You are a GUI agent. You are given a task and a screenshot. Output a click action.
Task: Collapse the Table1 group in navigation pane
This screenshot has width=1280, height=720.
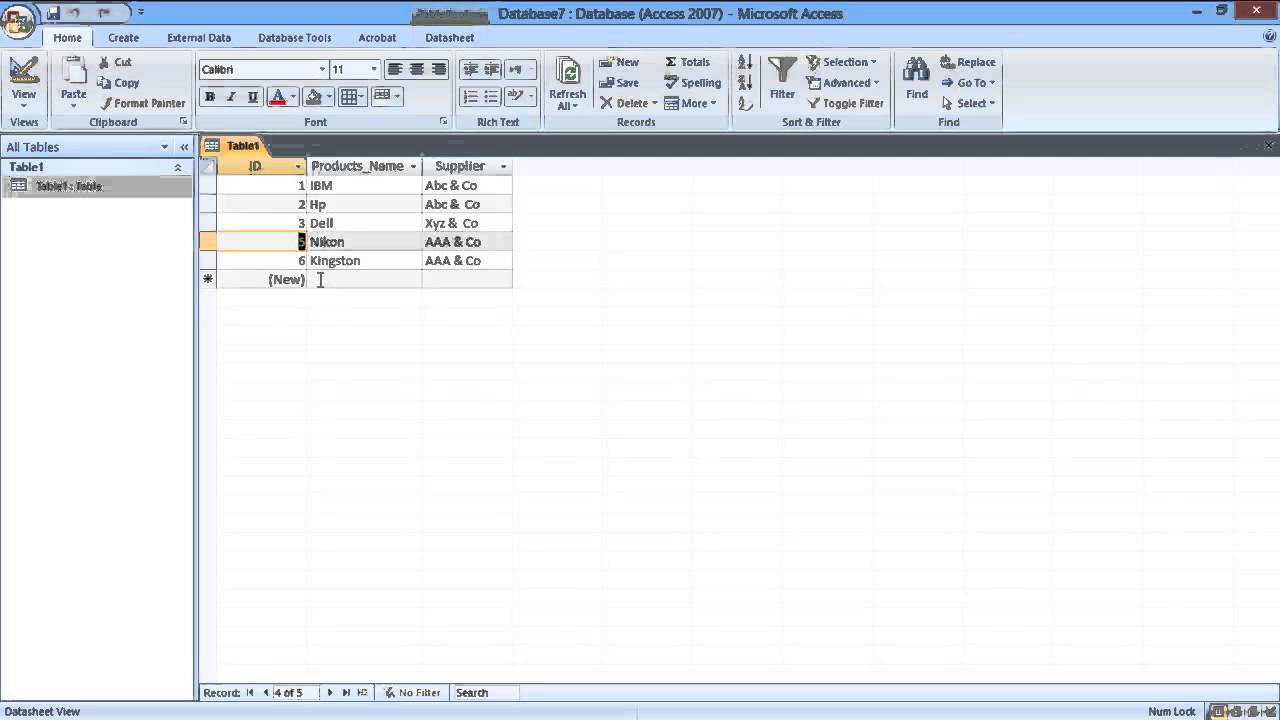(178, 167)
